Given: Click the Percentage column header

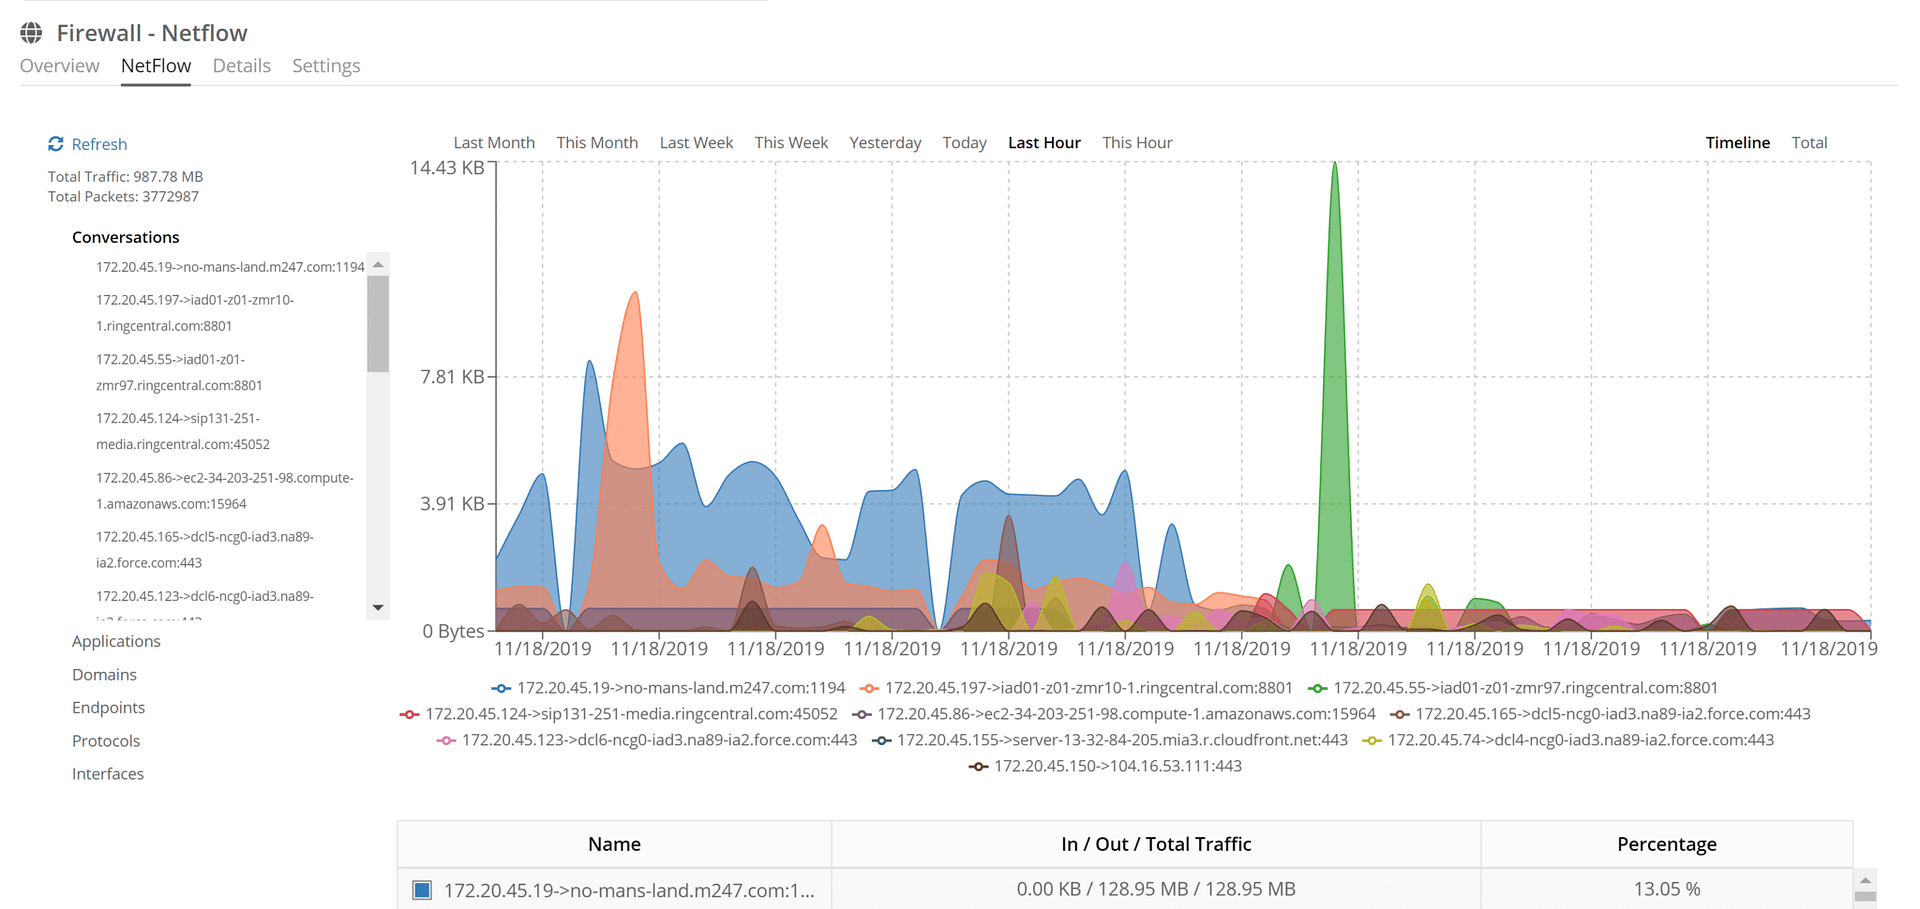Looking at the screenshot, I should point(1666,844).
